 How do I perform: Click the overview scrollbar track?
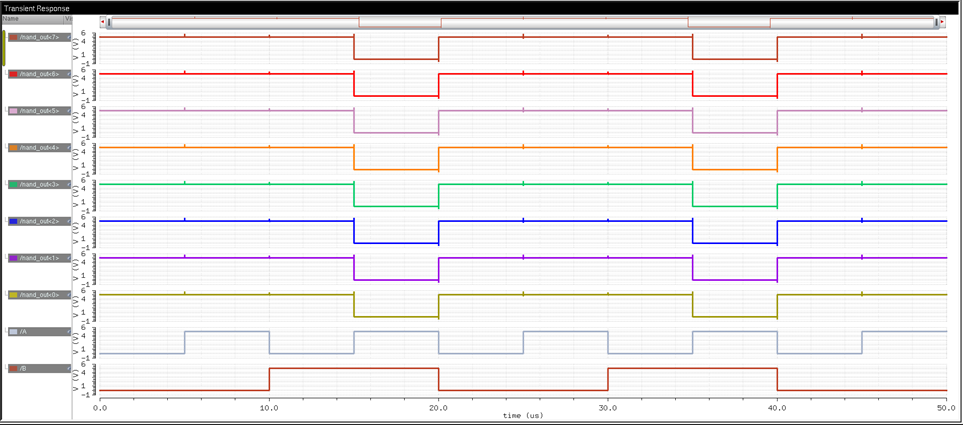[522, 23]
